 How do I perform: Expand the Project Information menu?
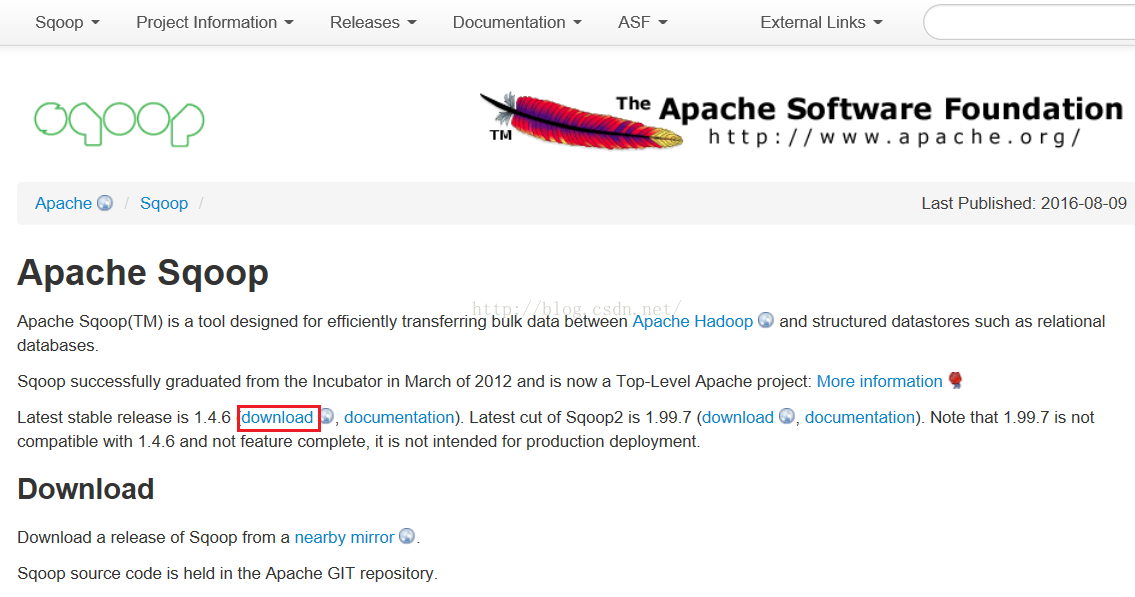215,22
